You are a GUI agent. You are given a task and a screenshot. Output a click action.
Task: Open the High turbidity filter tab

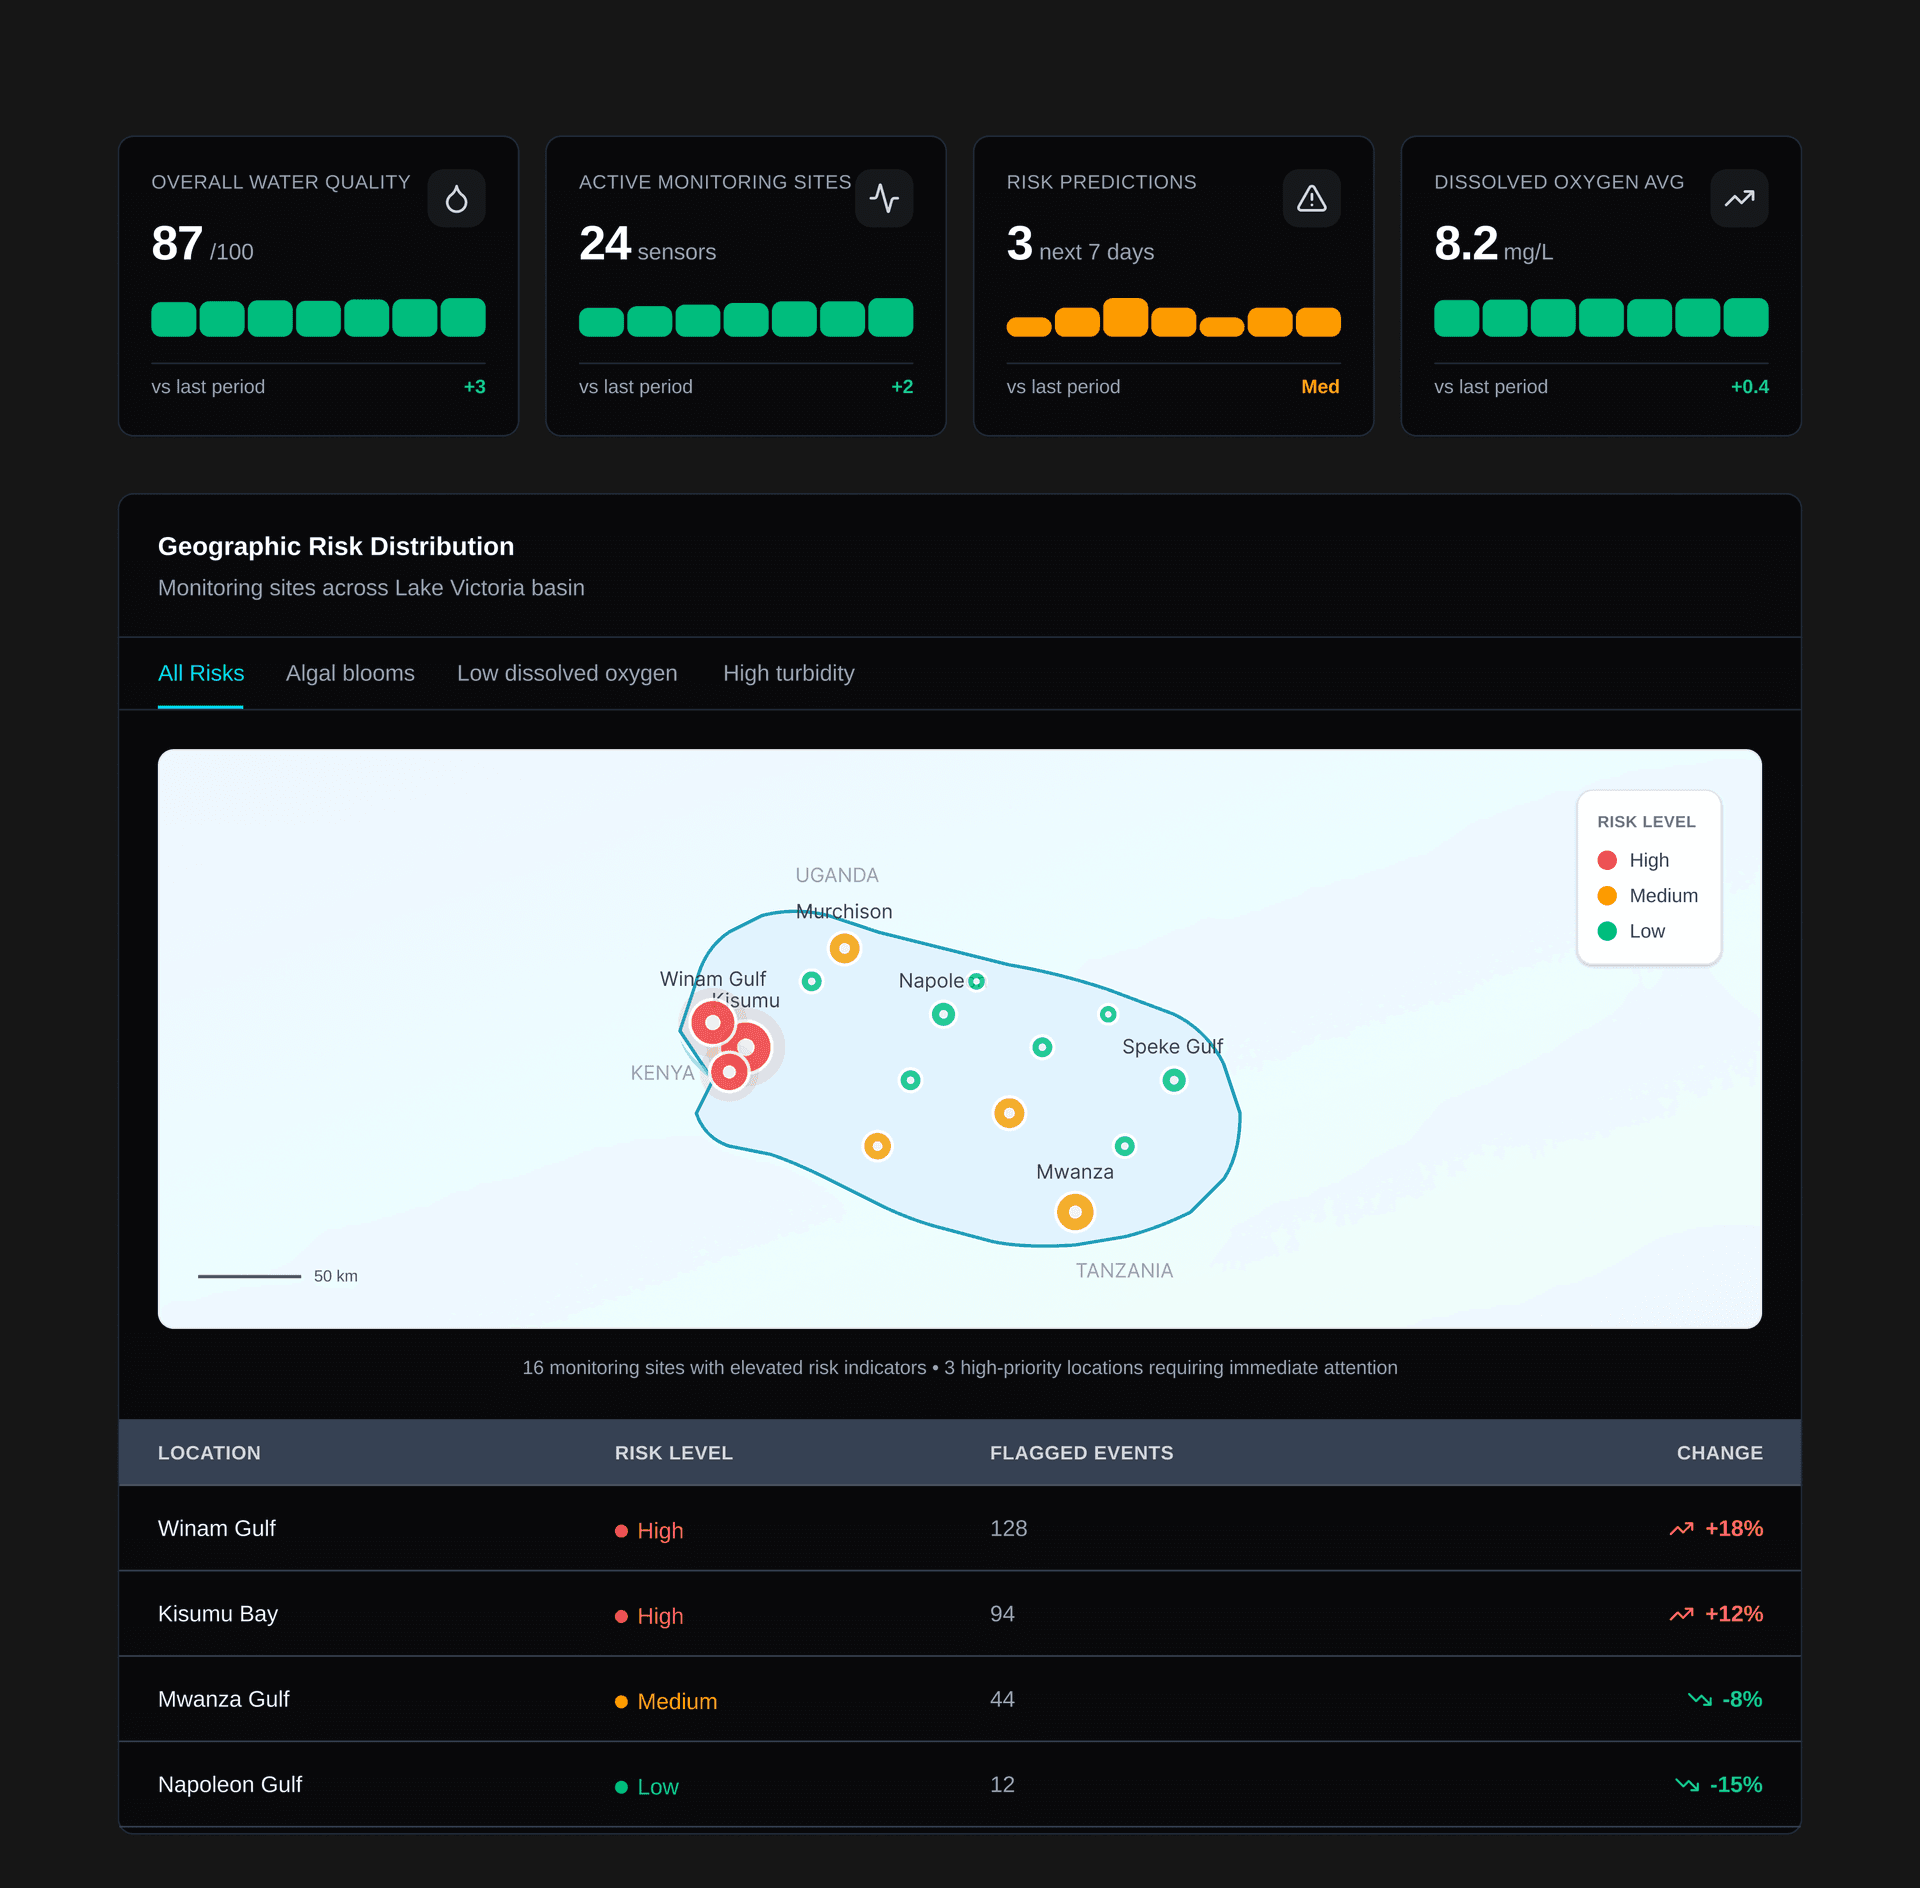(788, 673)
